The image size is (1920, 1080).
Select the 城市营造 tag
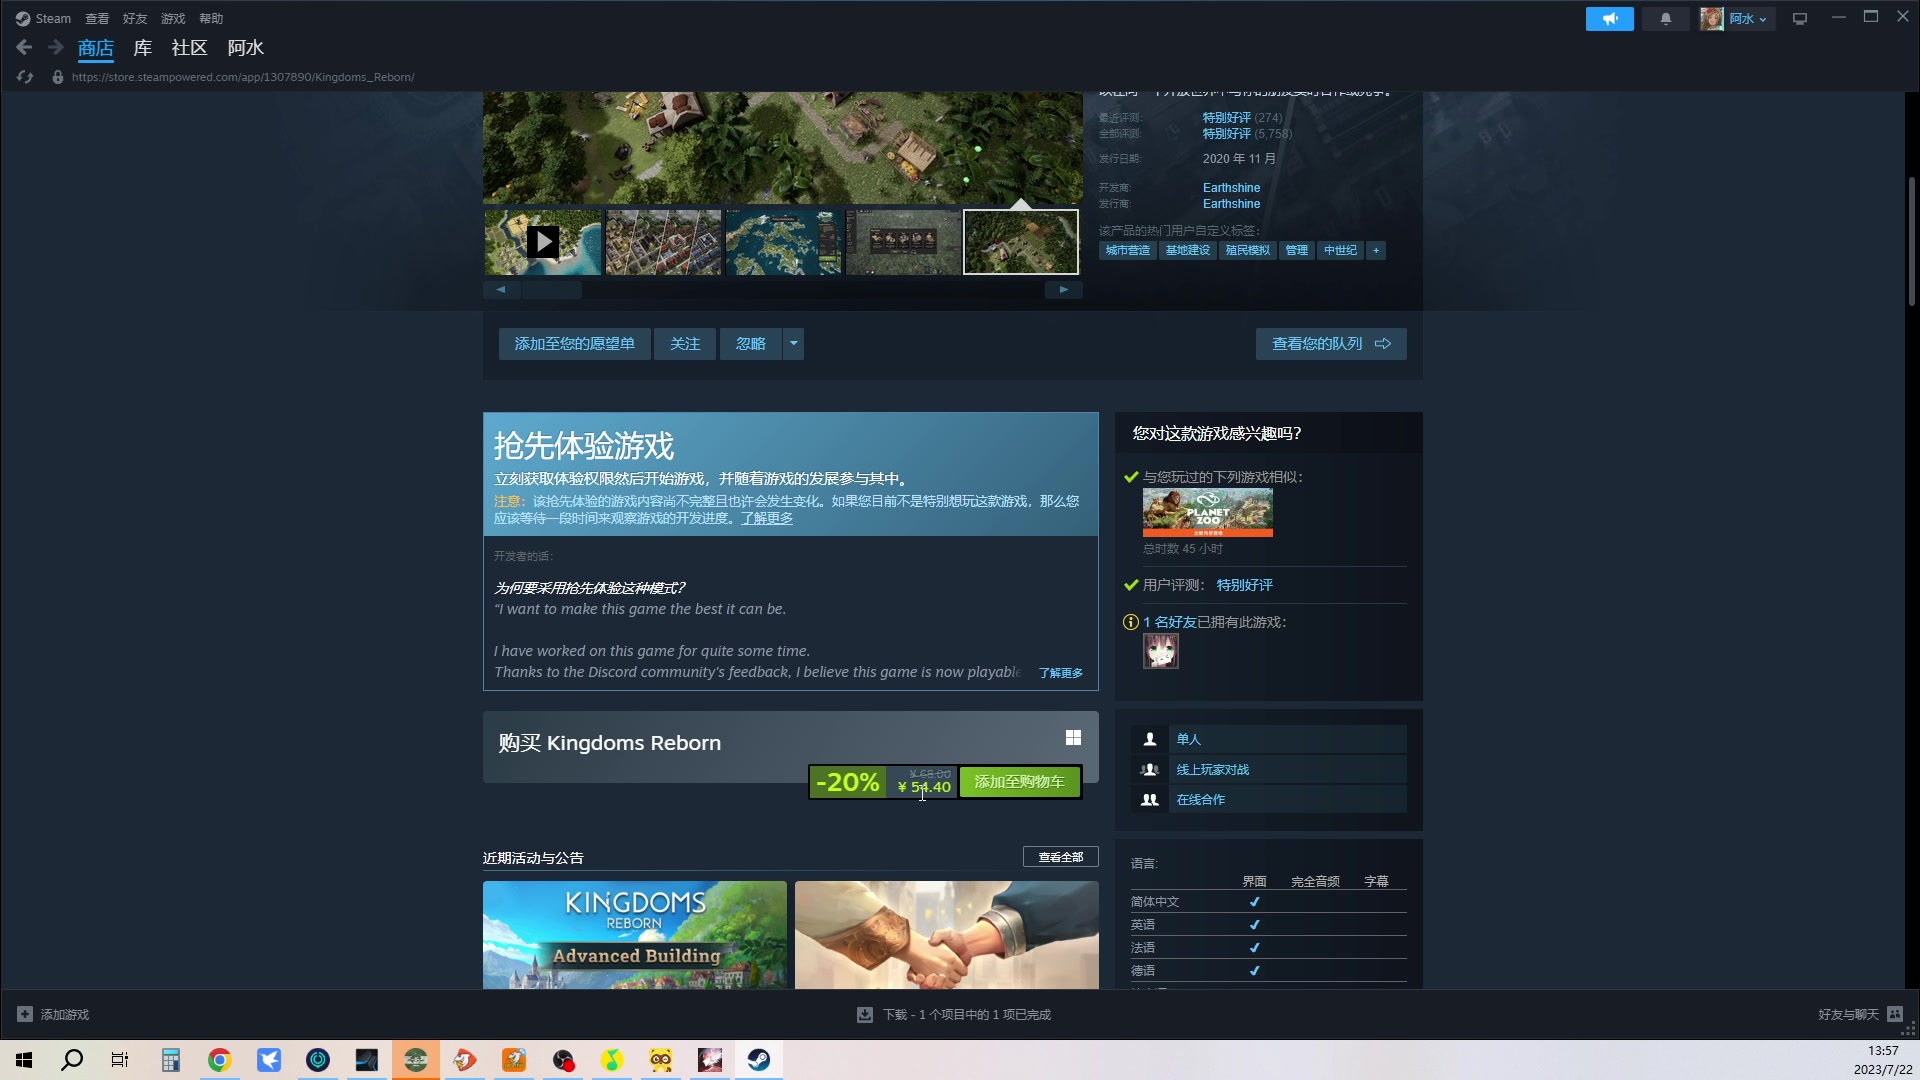tap(1128, 251)
